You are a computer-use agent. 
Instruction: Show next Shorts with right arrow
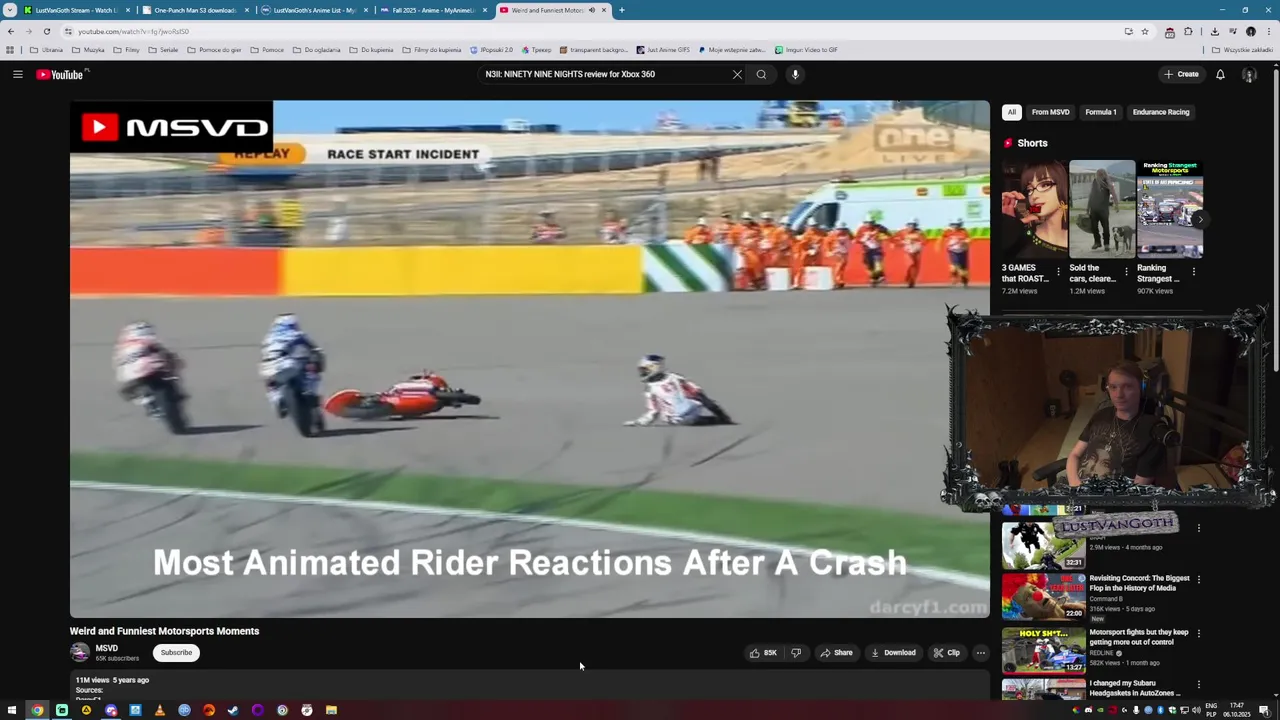click(x=1200, y=220)
